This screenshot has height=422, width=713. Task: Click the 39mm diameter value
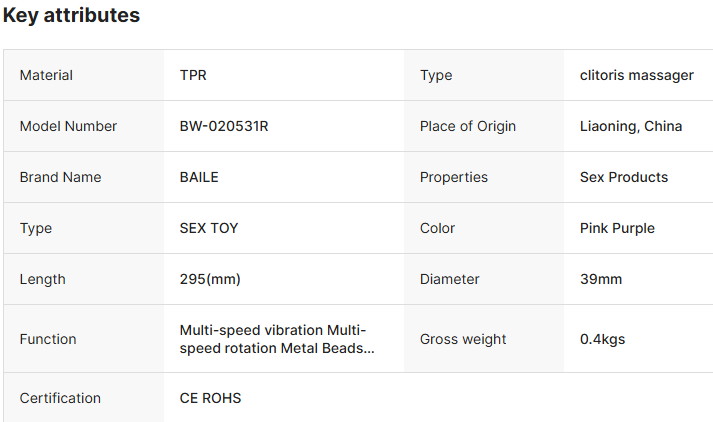click(601, 279)
